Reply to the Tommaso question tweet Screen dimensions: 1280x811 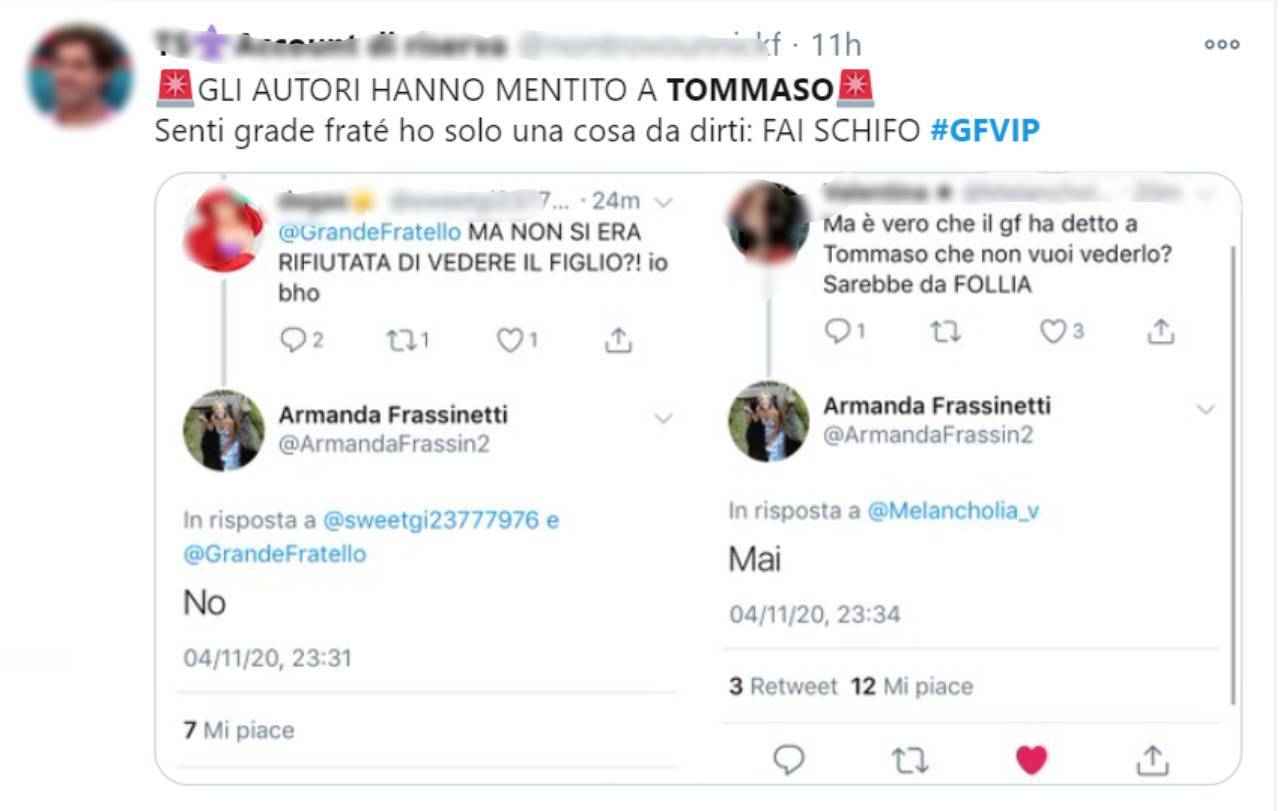pyautogui.click(x=837, y=331)
